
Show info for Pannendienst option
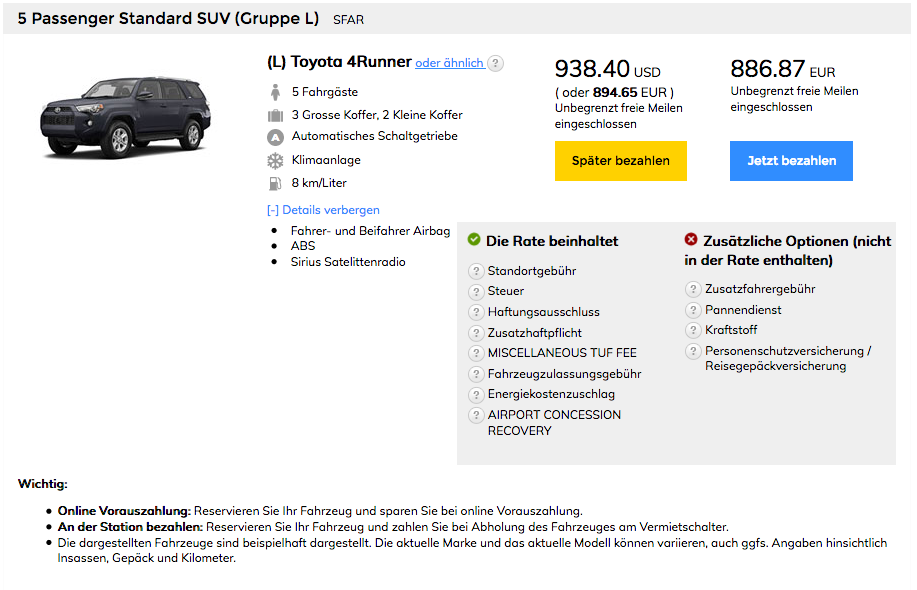pos(693,310)
